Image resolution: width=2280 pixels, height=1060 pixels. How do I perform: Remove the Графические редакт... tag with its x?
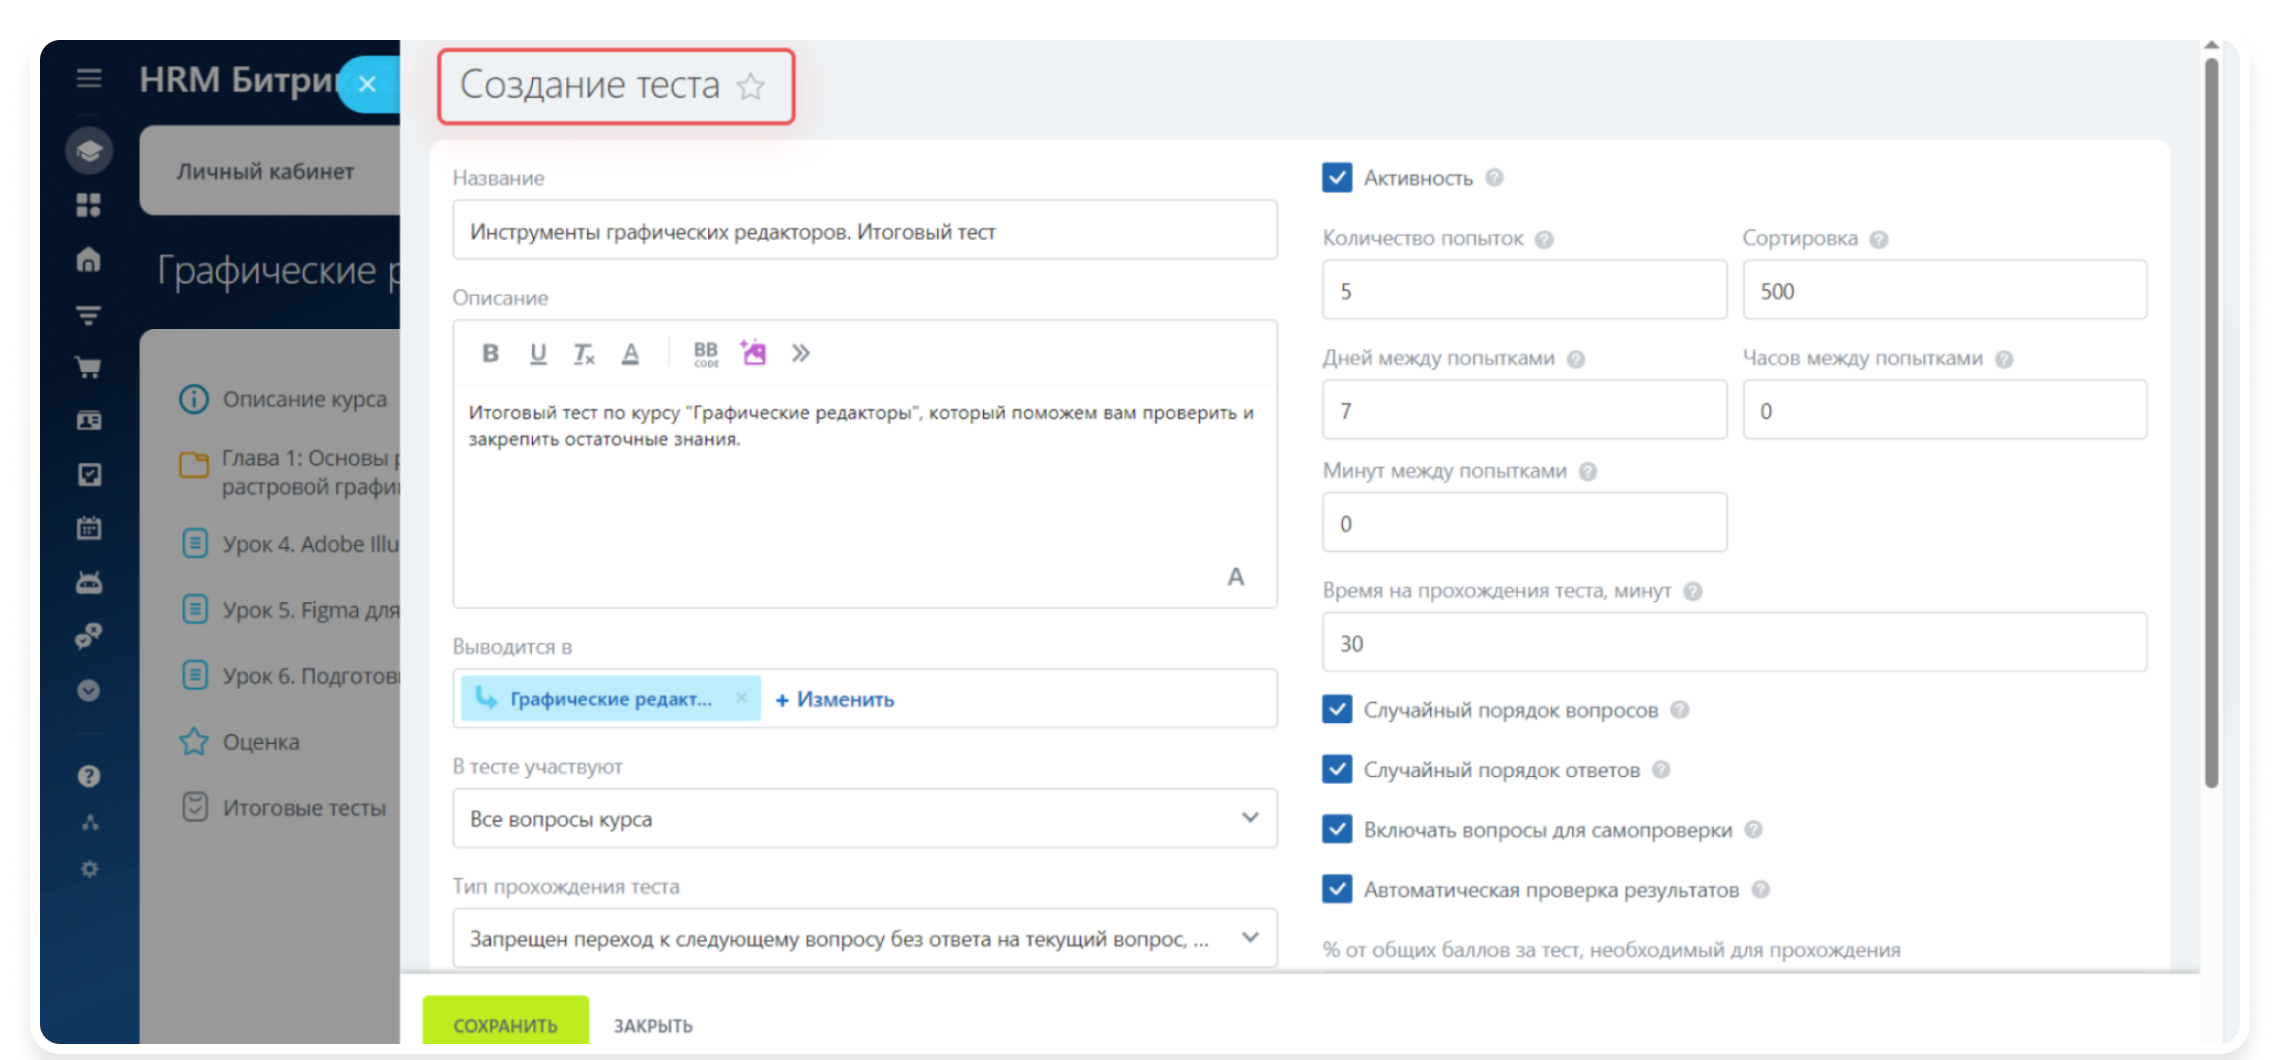741,697
